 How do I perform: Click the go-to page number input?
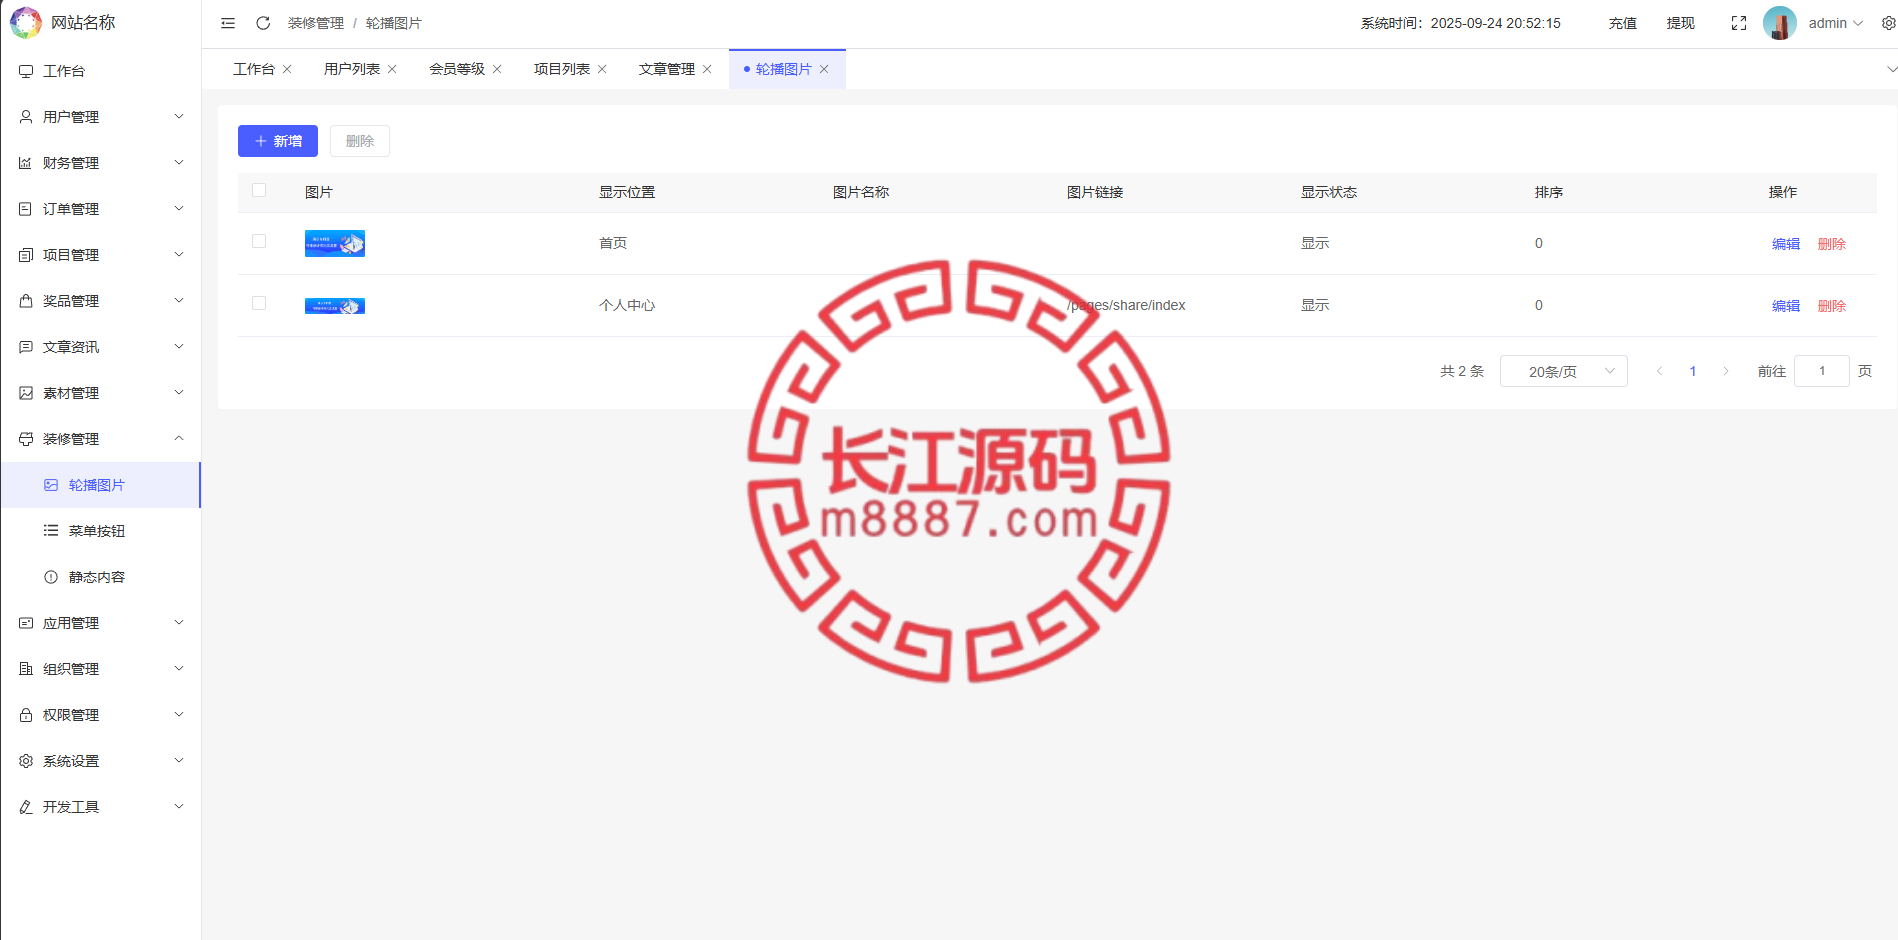[x=1822, y=371]
